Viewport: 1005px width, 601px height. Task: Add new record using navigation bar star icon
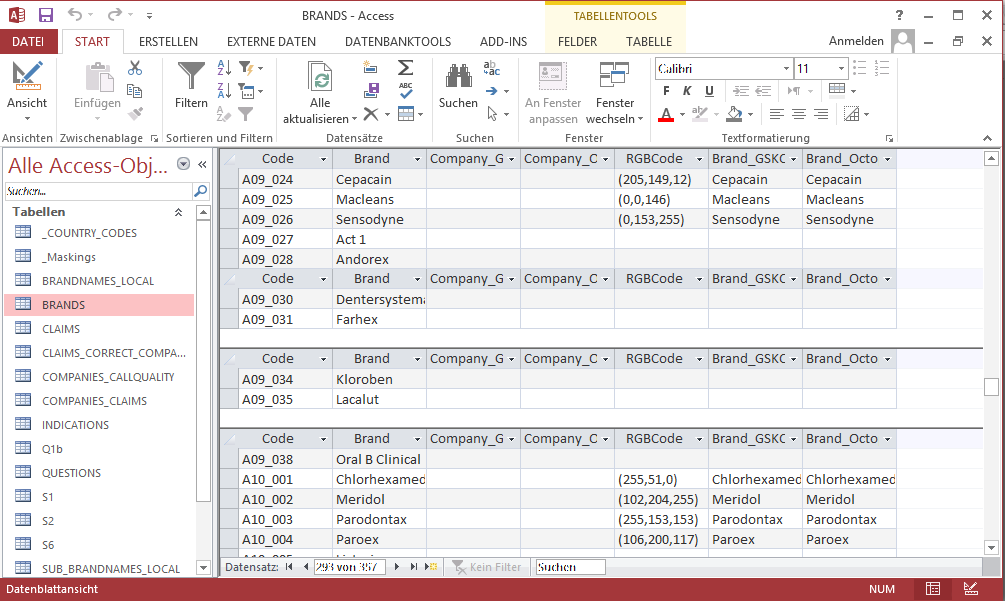[x=431, y=566]
